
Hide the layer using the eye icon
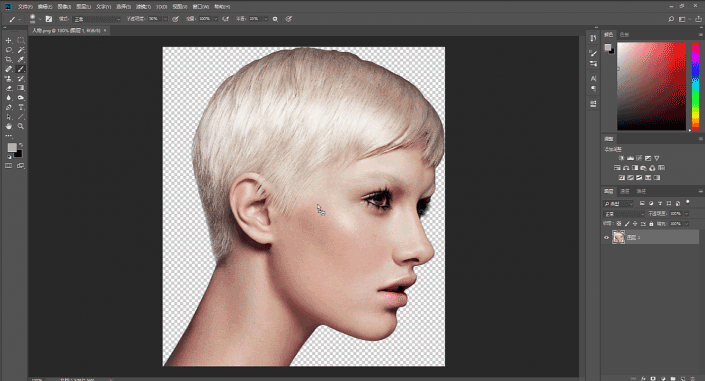[x=606, y=237]
